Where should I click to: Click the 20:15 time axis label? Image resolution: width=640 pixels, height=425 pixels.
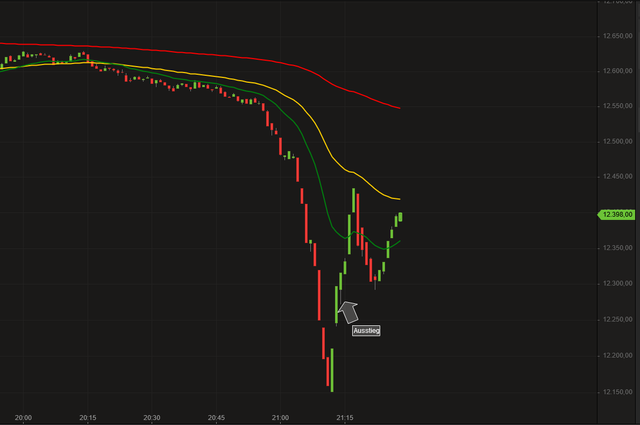88,418
